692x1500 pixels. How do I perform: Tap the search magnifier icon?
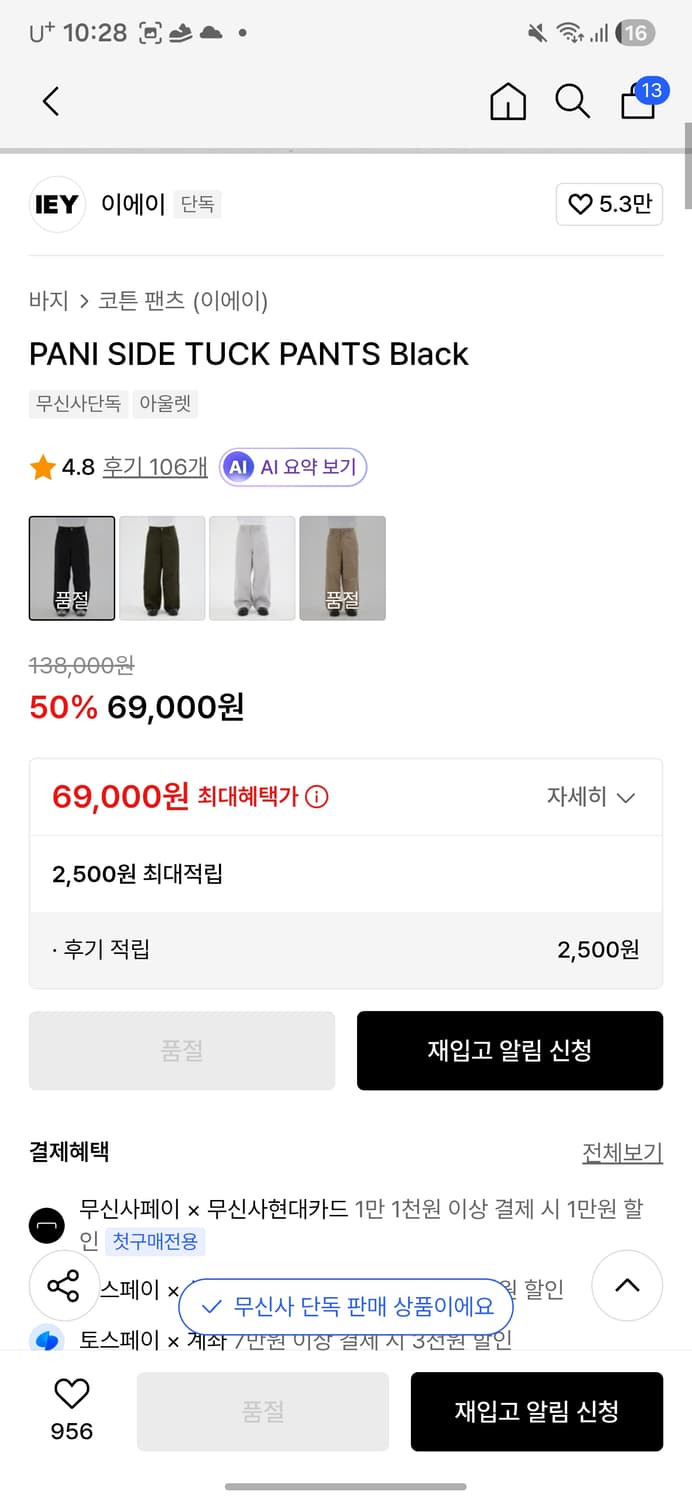[x=572, y=101]
